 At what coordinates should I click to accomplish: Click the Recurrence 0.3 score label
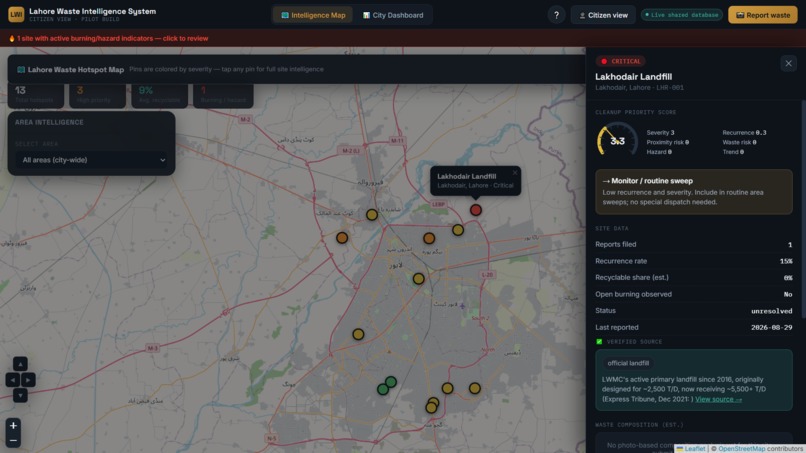744,133
